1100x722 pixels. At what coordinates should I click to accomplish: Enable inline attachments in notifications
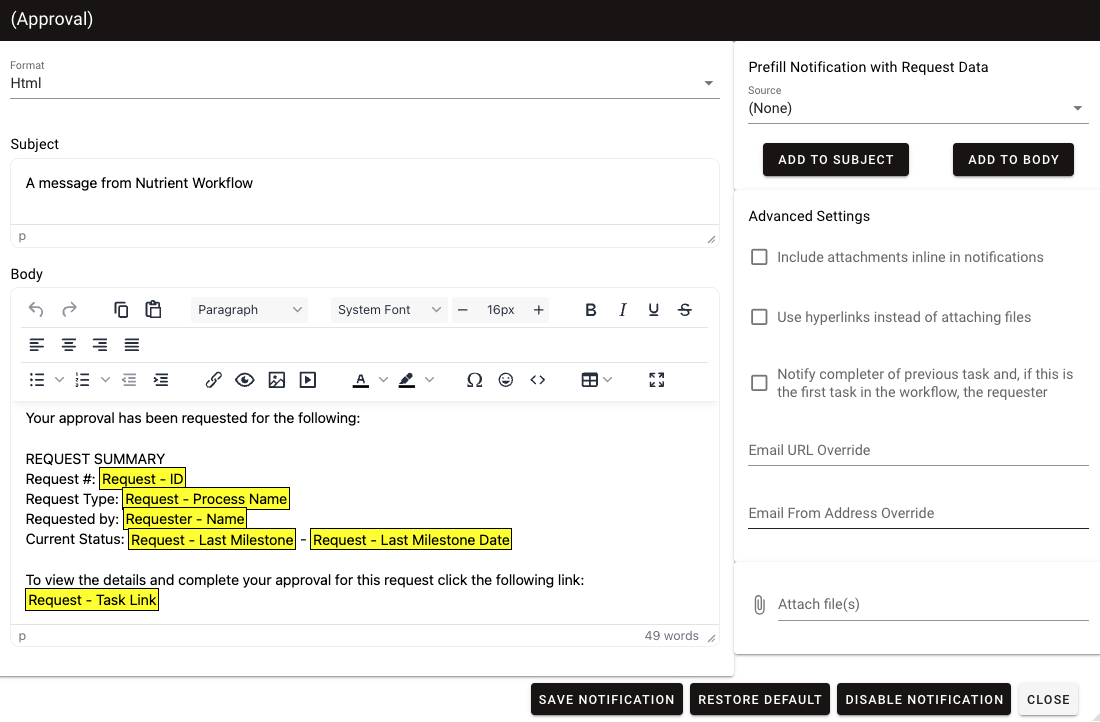pos(759,257)
